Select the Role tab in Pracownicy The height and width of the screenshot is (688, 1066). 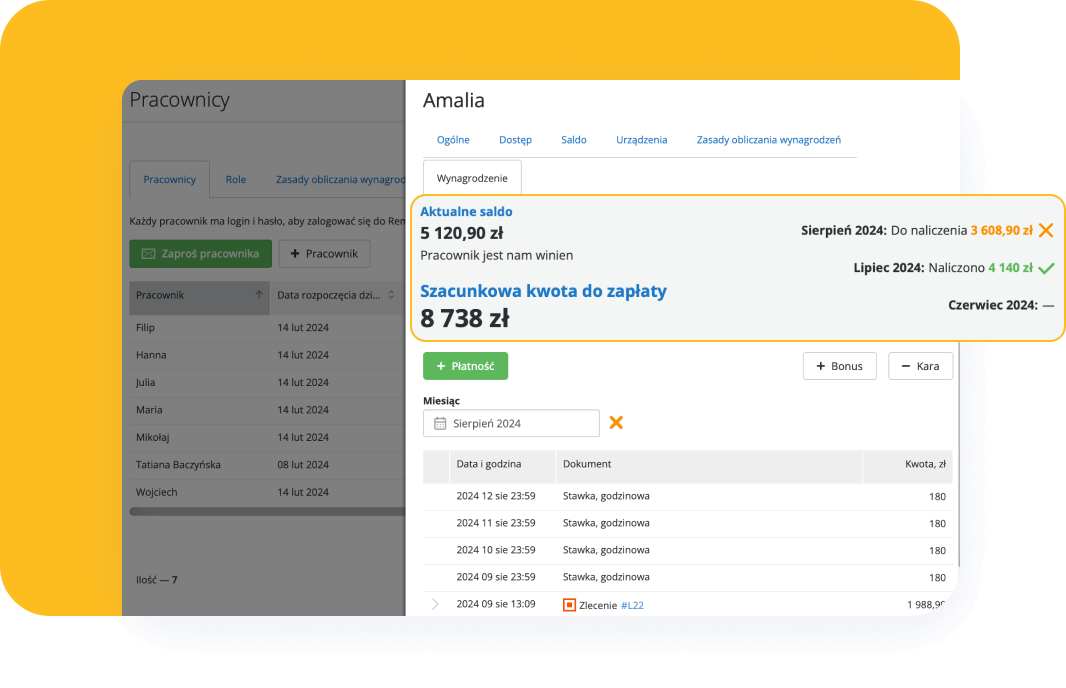[x=235, y=180]
